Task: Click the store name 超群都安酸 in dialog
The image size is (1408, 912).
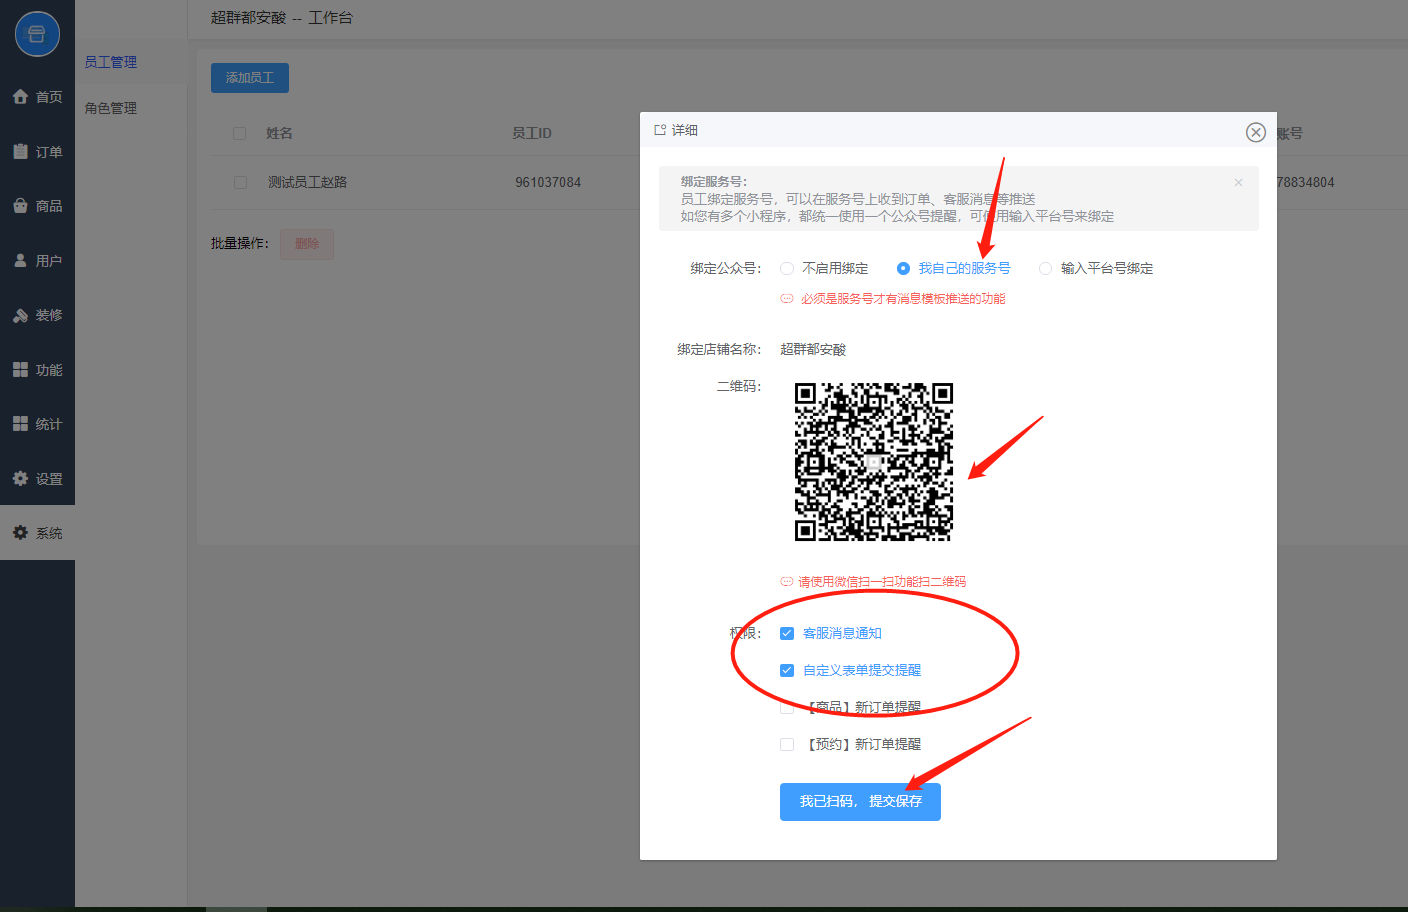Action: coord(813,349)
